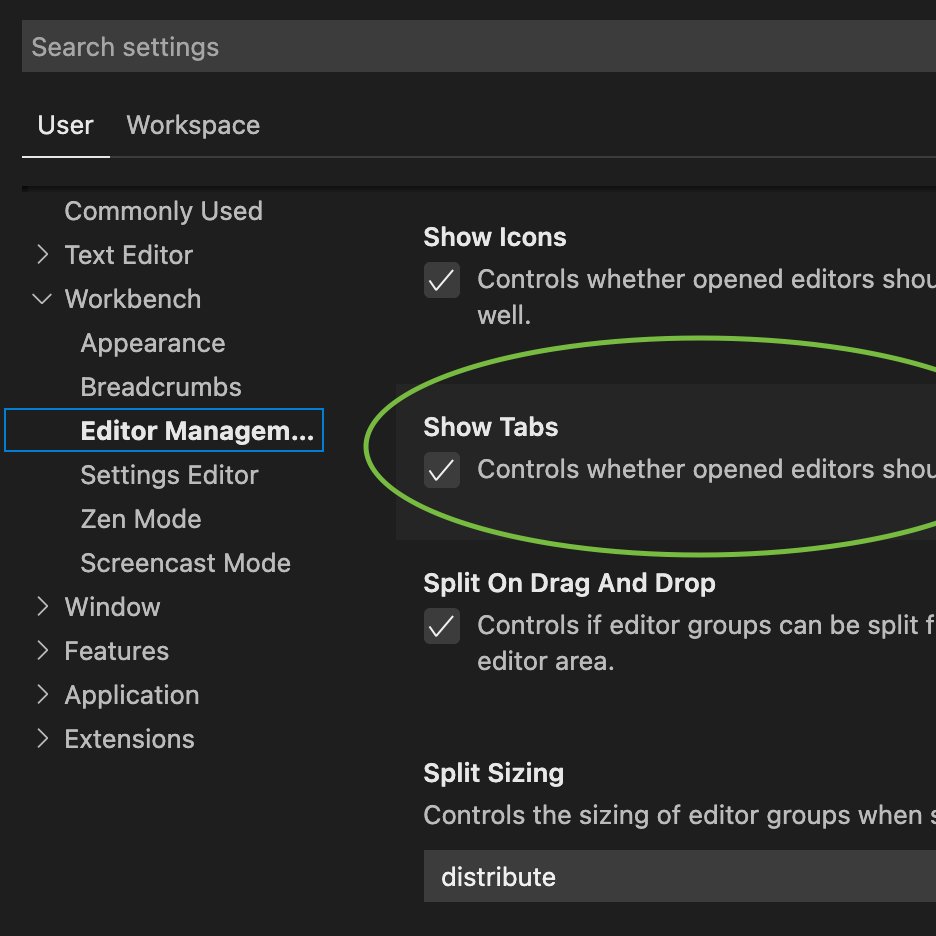This screenshot has width=936, height=936.
Task: Toggle Split On Drag And Drop checkbox
Action: coord(442,626)
